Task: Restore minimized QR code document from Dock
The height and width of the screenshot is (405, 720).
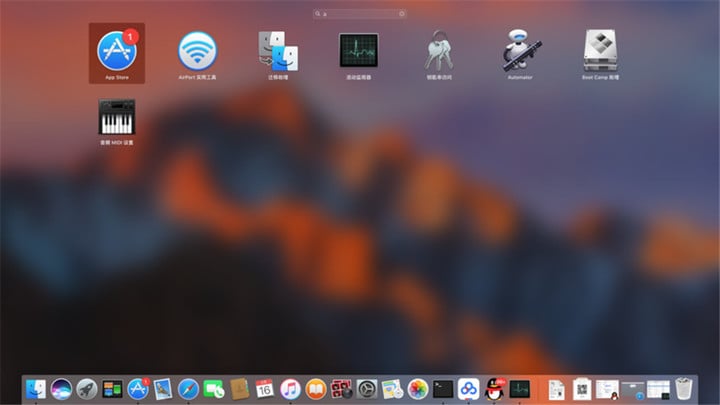Action: pyautogui.click(x=582, y=389)
